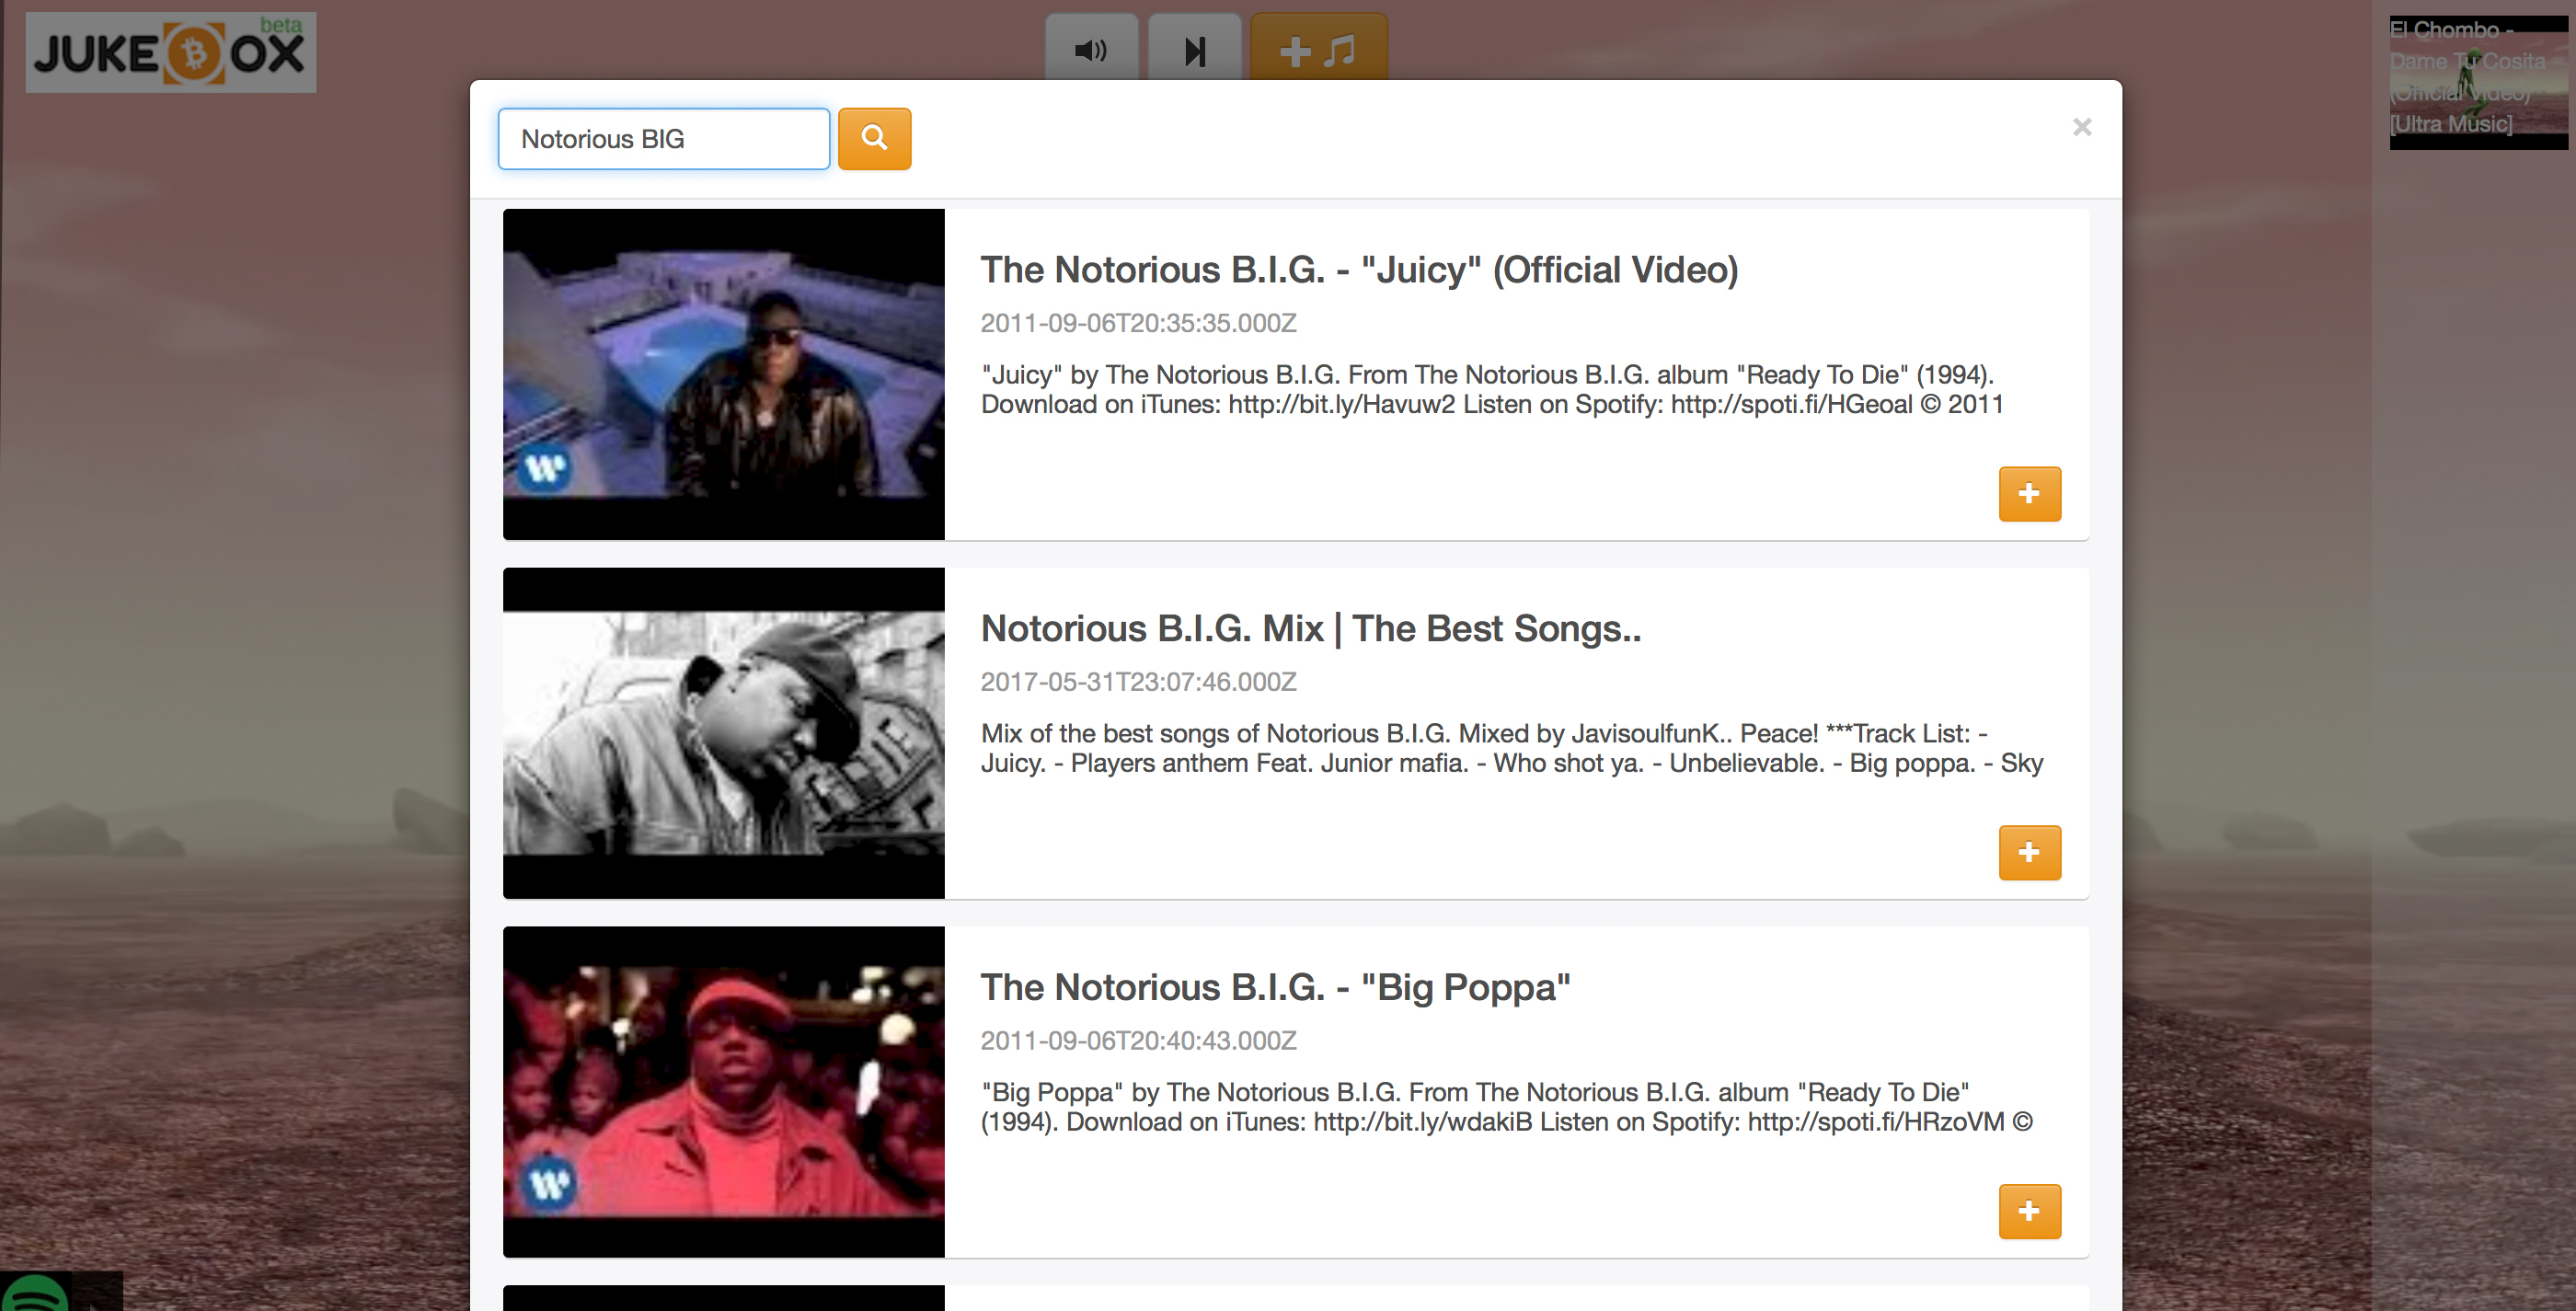Open the Juicy video thumbnail
The height and width of the screenshot is (1311, 2576).
pos(723,374)
